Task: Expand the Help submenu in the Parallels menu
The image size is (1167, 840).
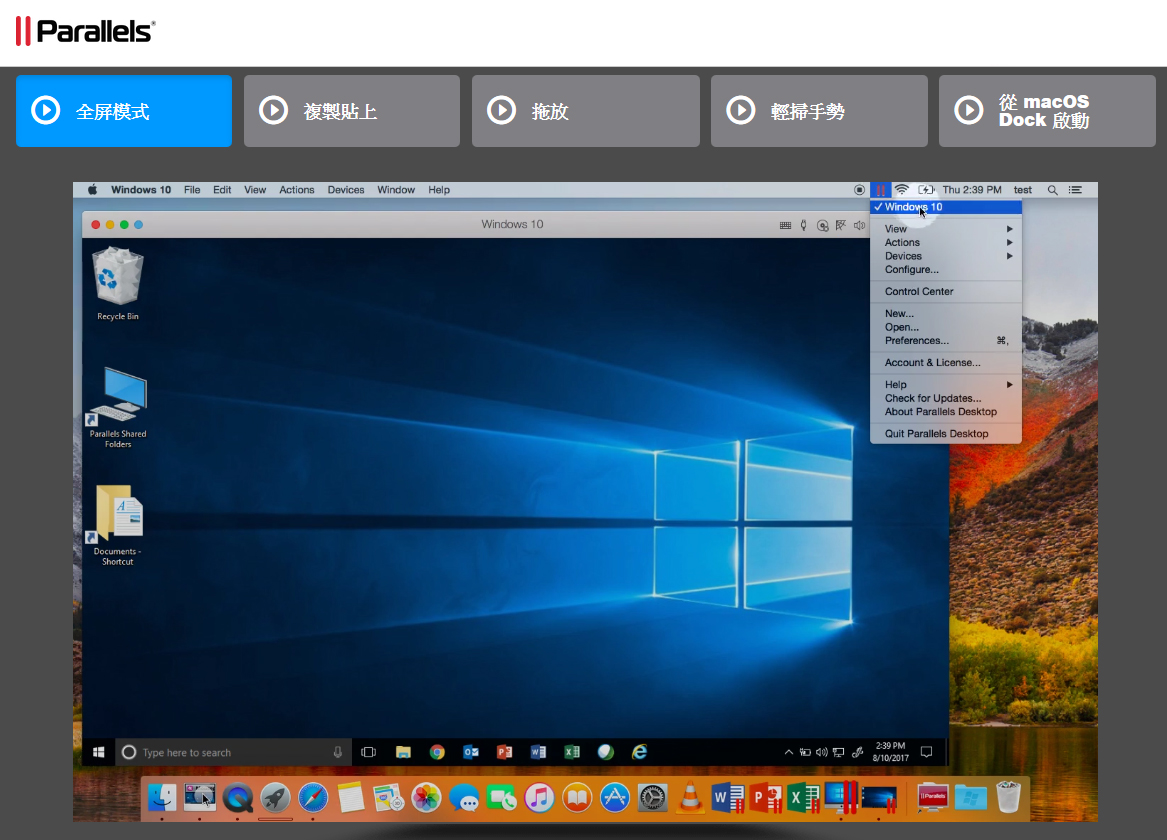Action: coord(945,384)
